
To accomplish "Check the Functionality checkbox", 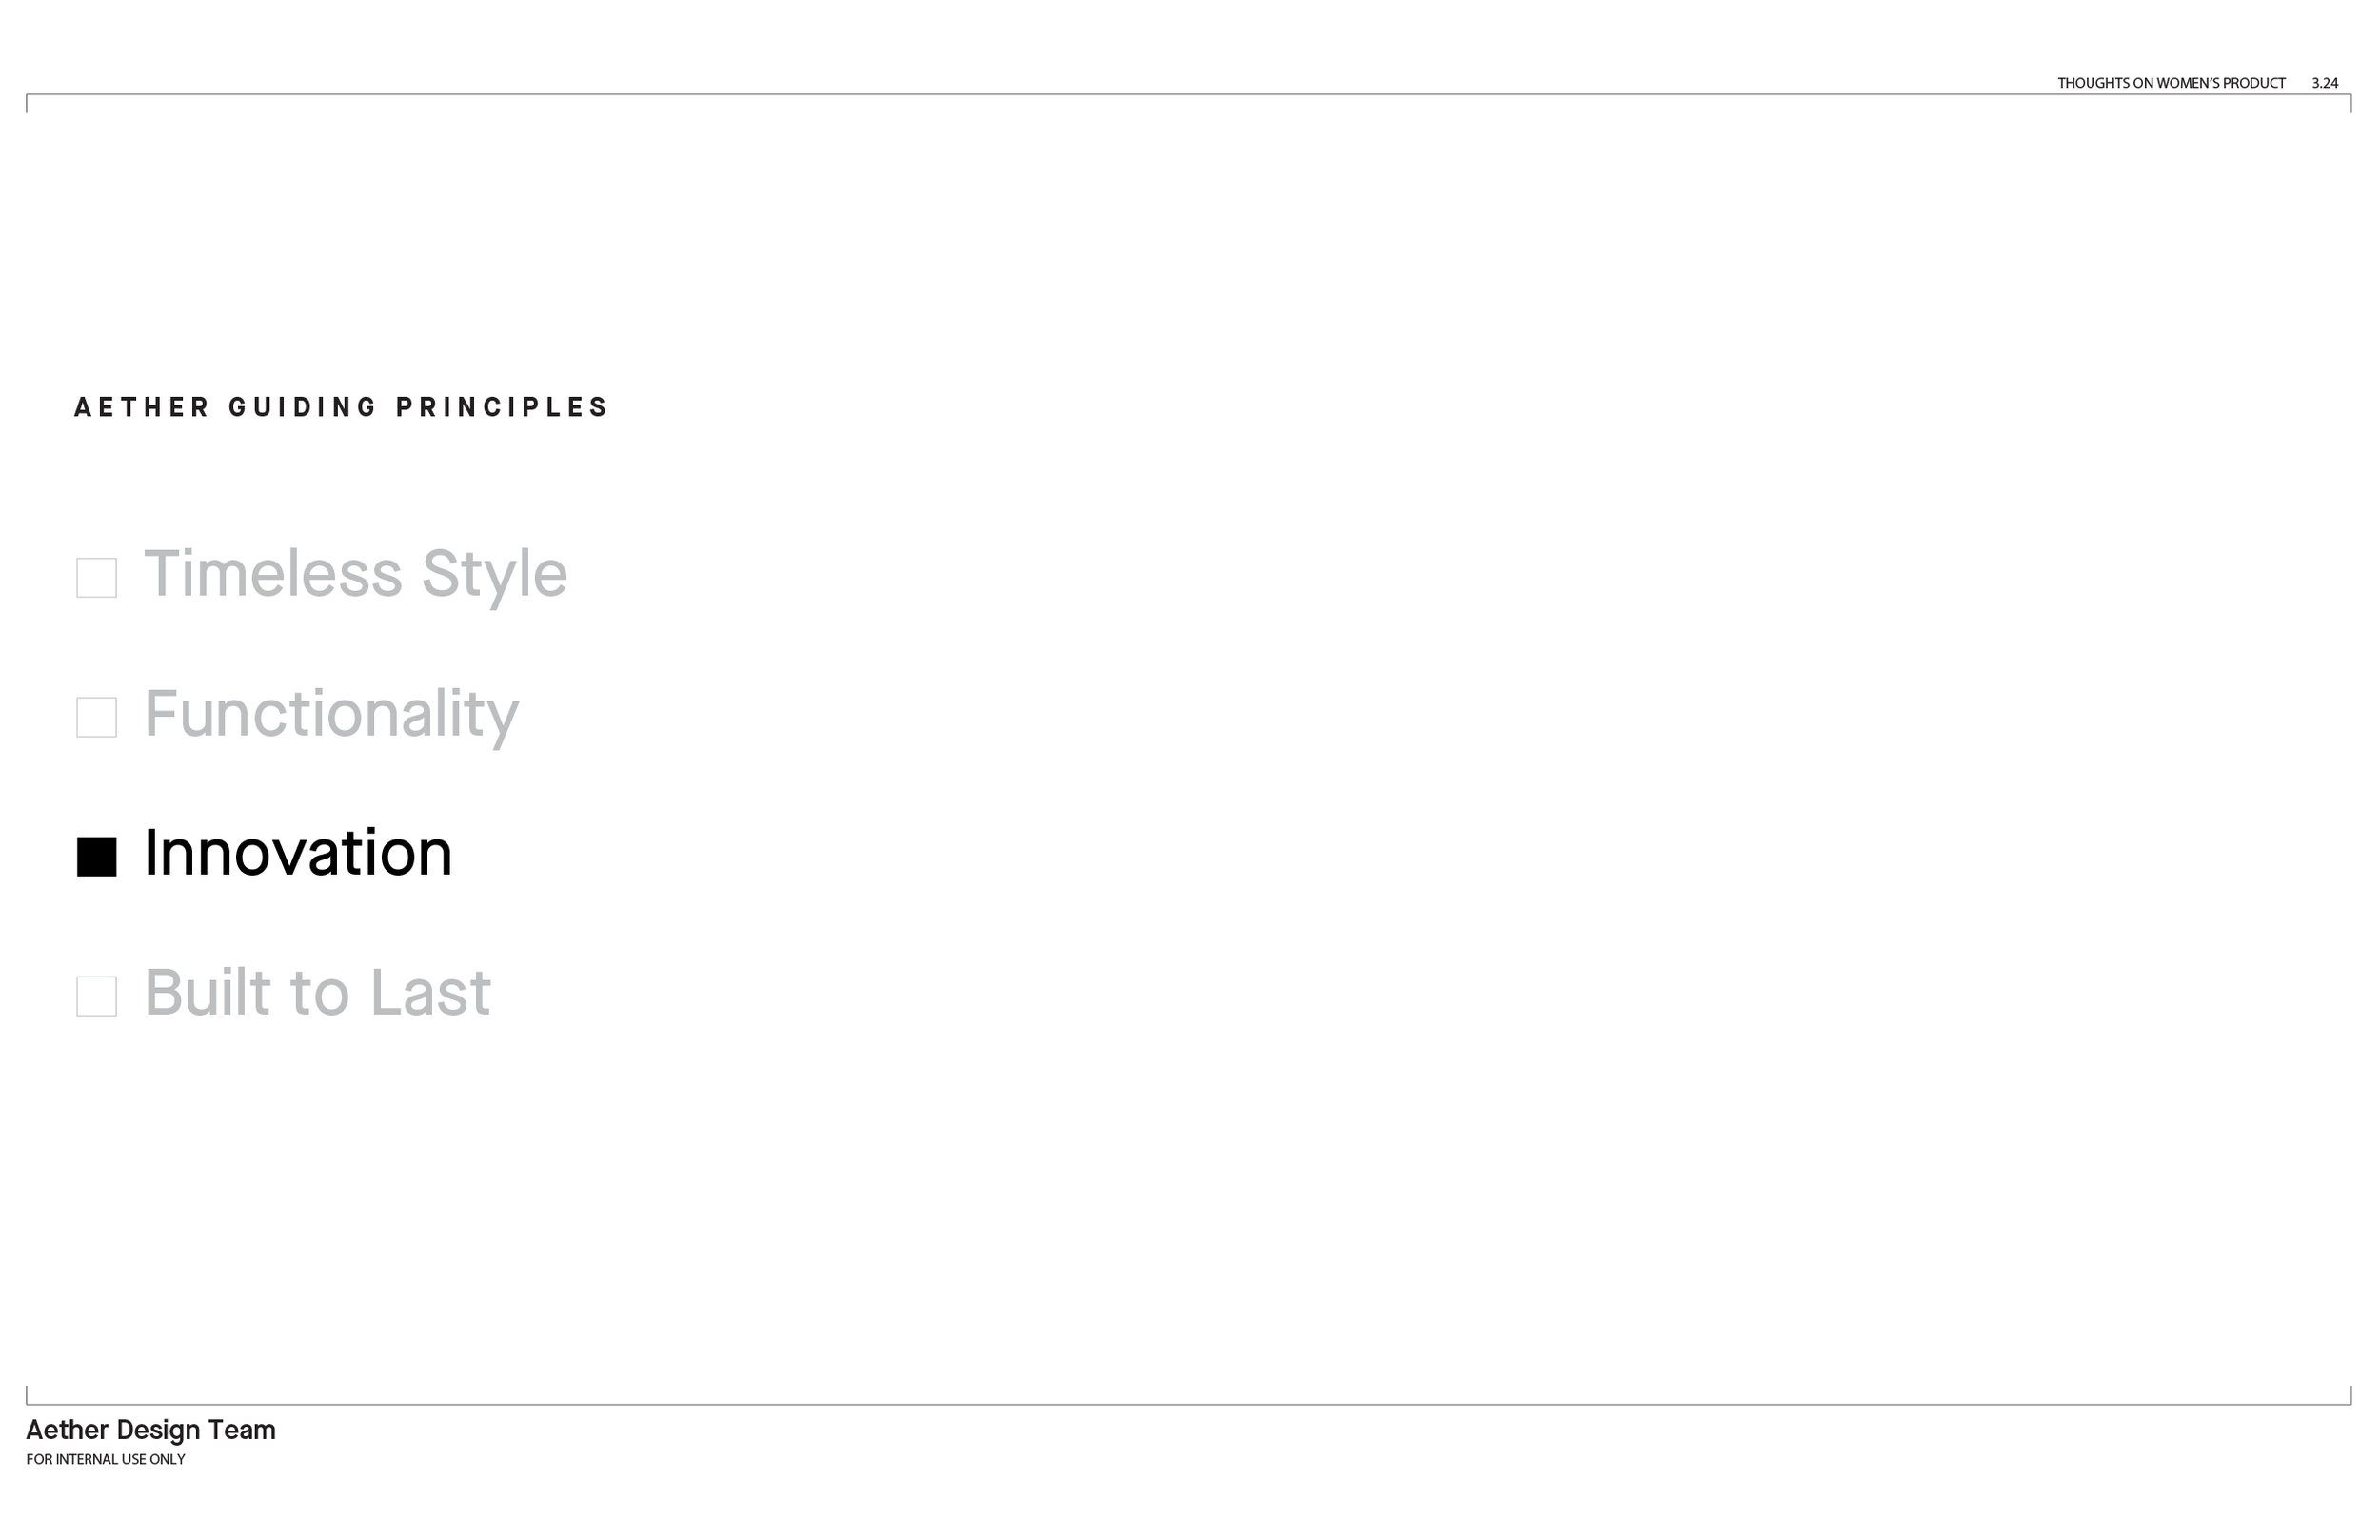I will (x=97, y=718).
